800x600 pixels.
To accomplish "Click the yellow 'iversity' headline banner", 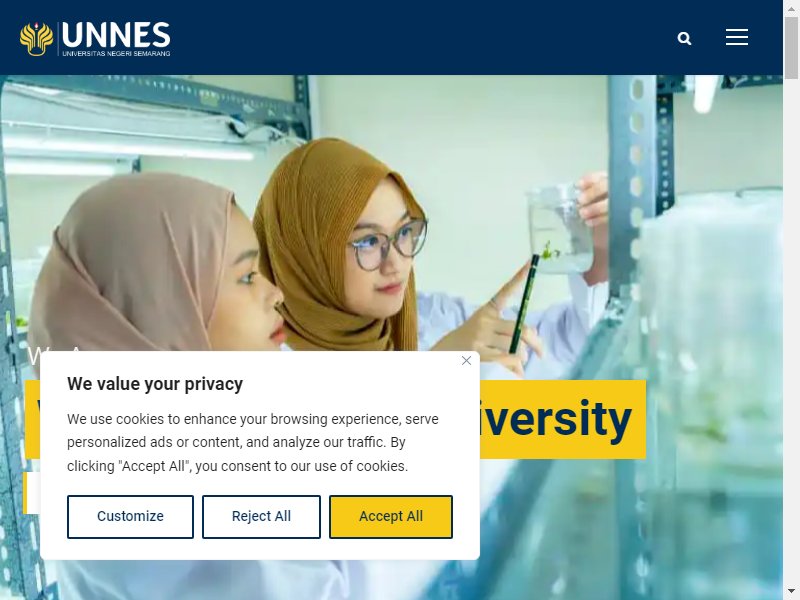I will [562, 419].
